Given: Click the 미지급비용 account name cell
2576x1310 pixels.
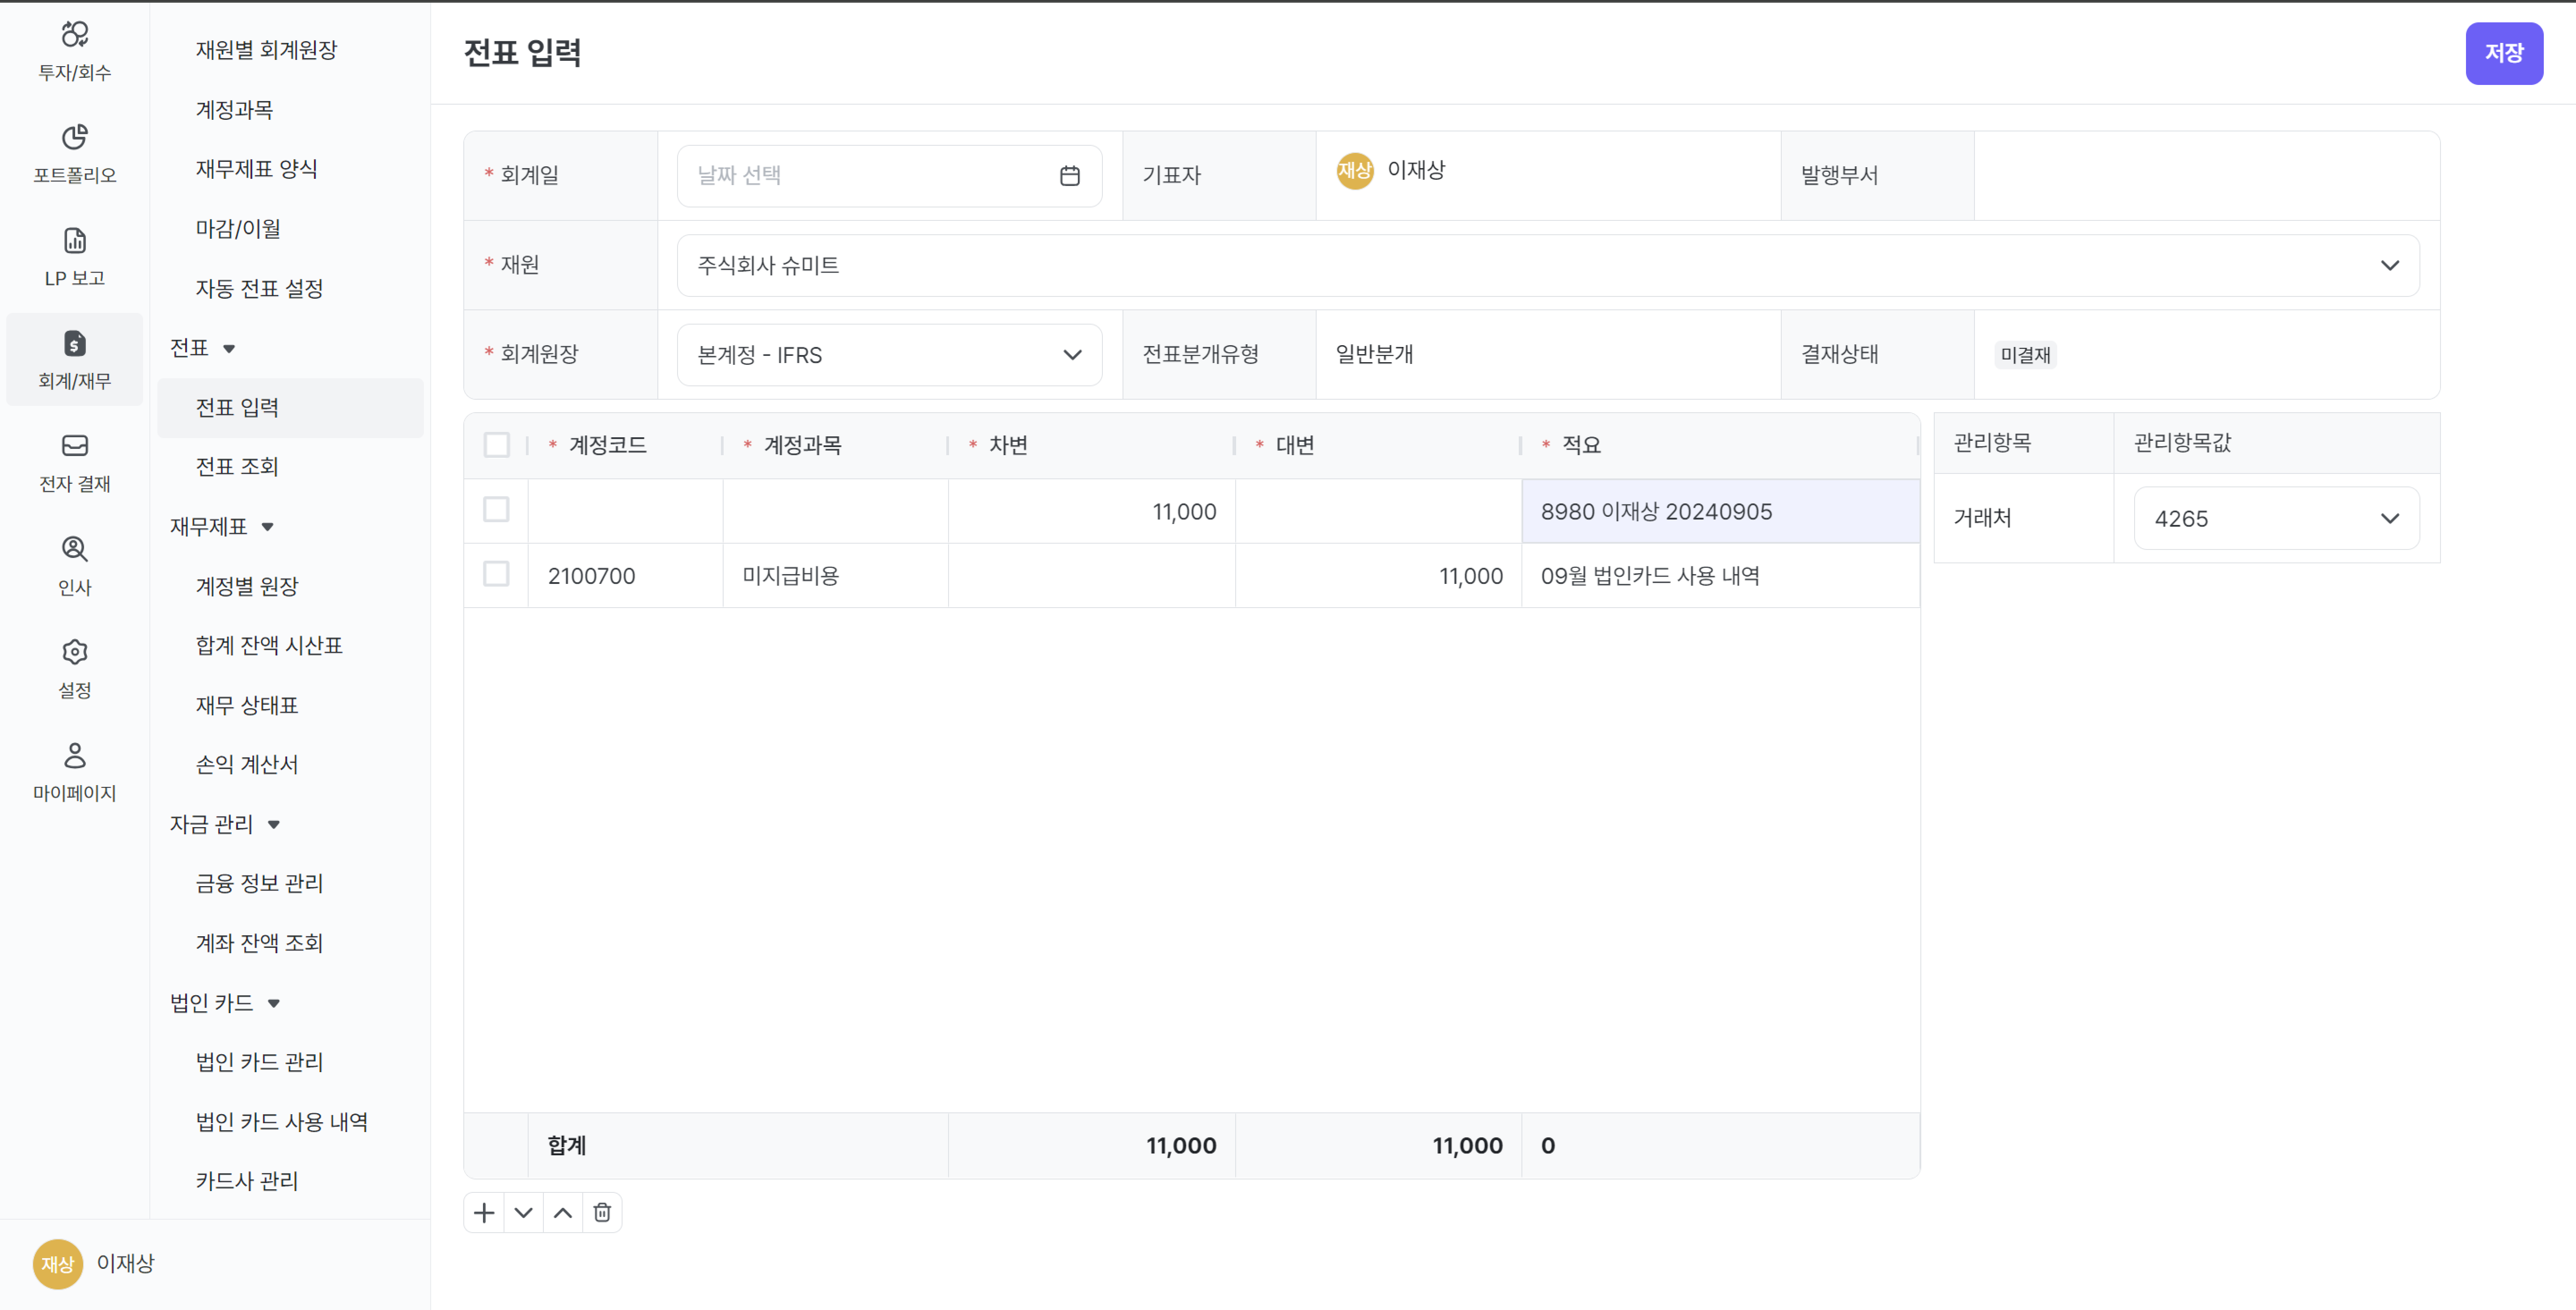Looking at the screenshot, I should click(835, 575).
